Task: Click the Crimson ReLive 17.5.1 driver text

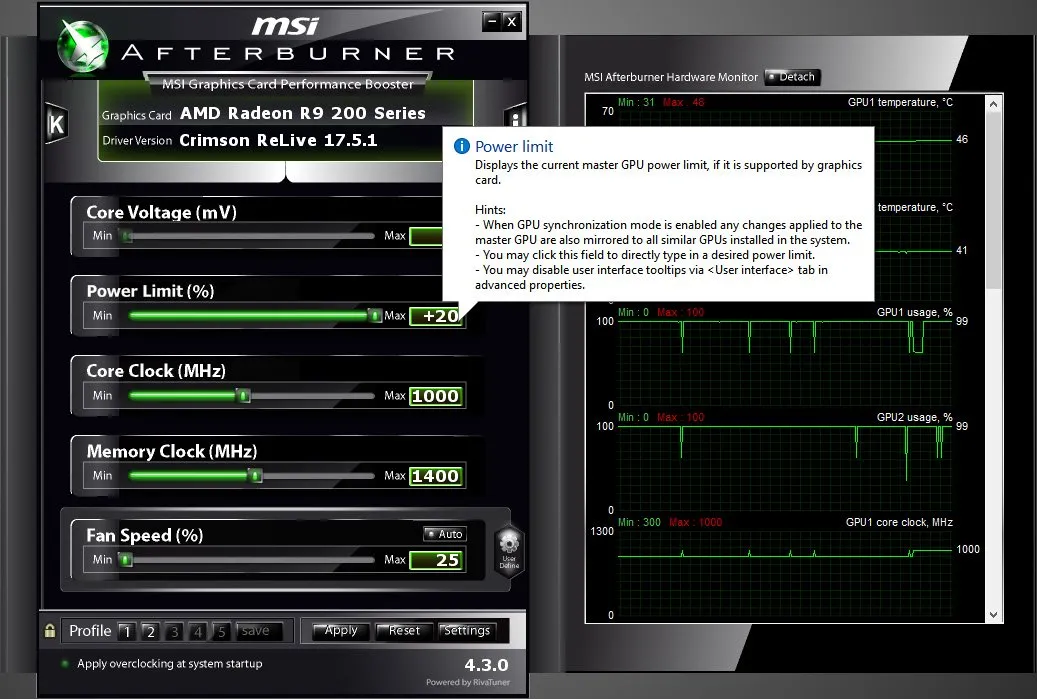Action: coord(278,140)
